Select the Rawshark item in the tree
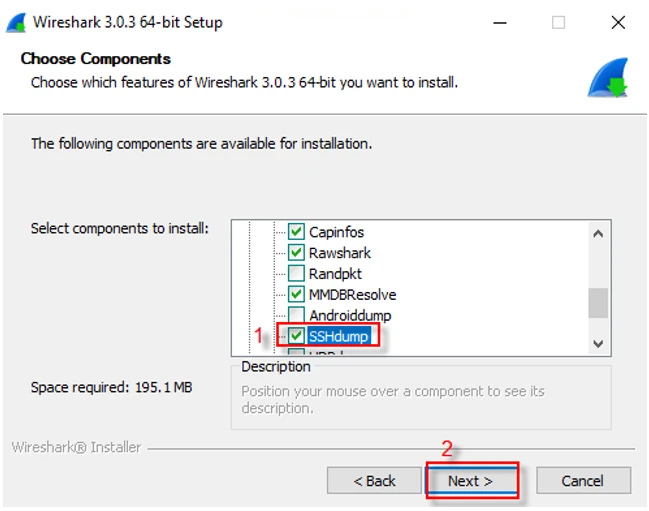 (x=338, y=253)
